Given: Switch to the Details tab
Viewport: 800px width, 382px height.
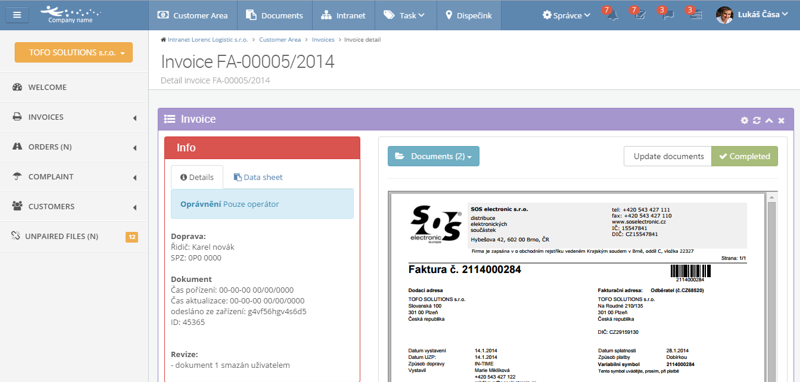Looking at the screenshot, I should click(x=197, y=177).
